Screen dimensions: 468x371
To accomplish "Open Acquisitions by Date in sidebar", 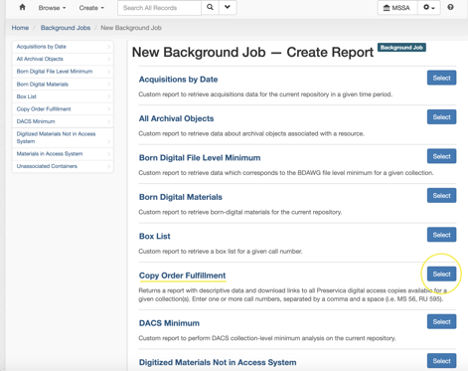I will (63, 47).
